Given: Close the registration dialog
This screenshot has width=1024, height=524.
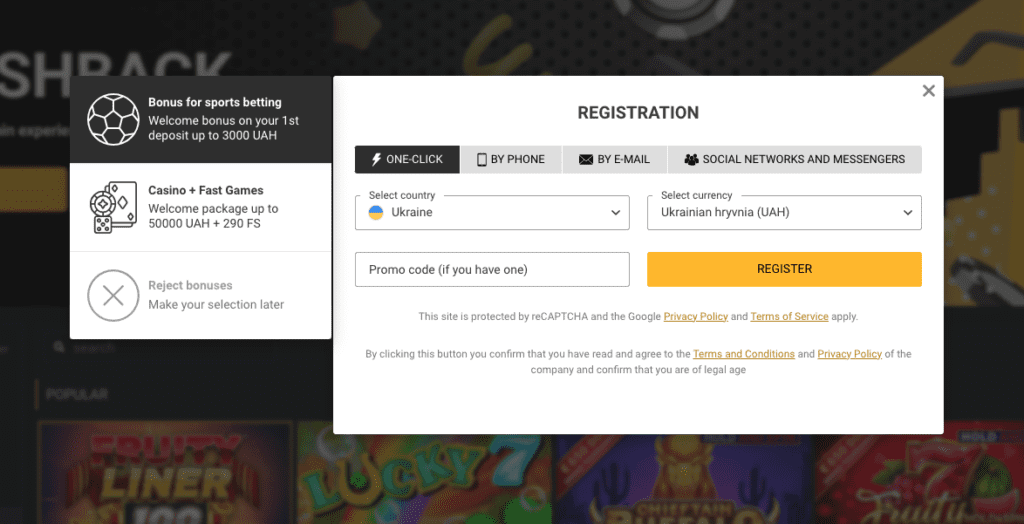Looking at the screenshot, I should pos(928,91).
